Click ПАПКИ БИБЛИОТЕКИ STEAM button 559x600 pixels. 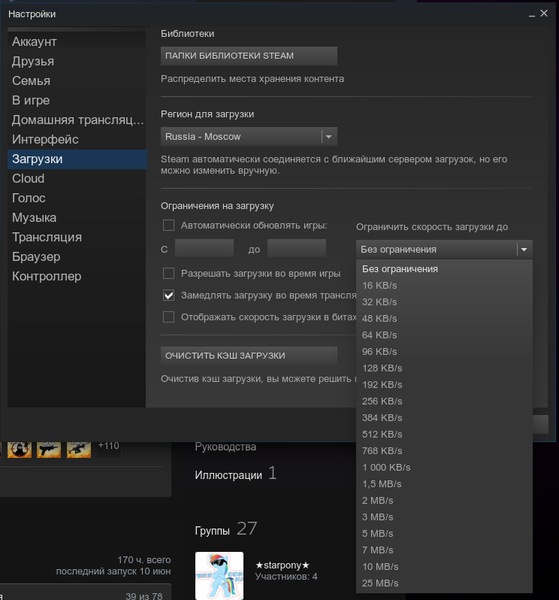249,56
